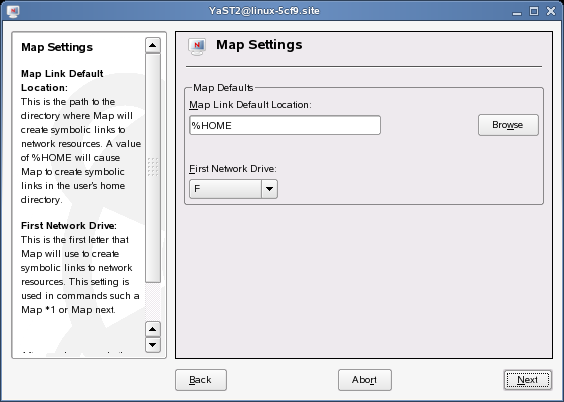
Task: Go to the next step with Next
Action: point(527,380)
